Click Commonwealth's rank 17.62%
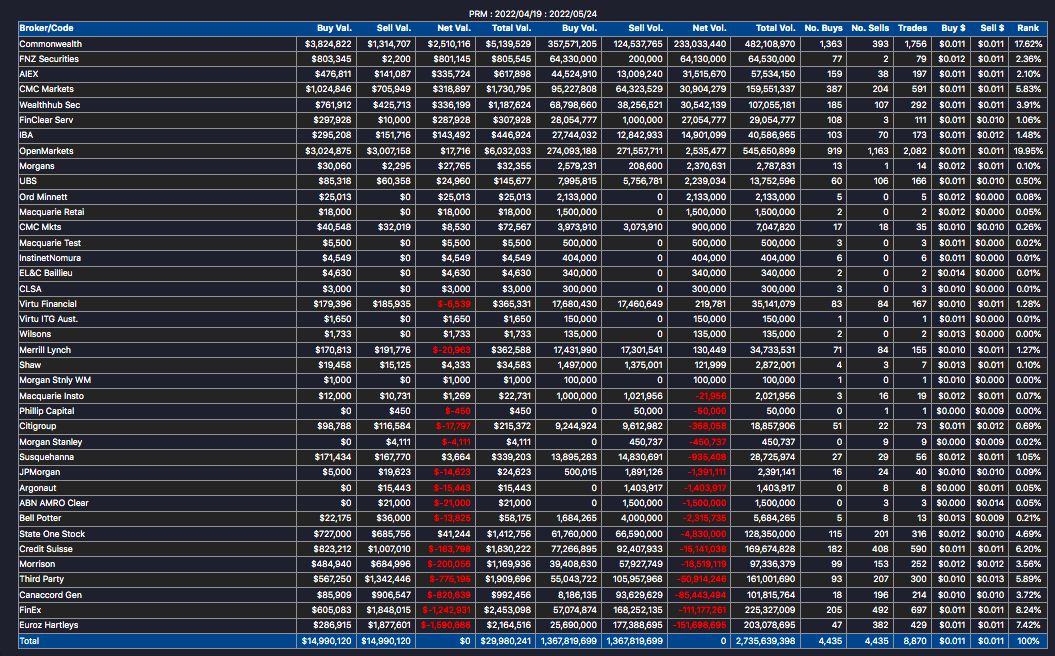1055x656 pixels. (1028, 44)
